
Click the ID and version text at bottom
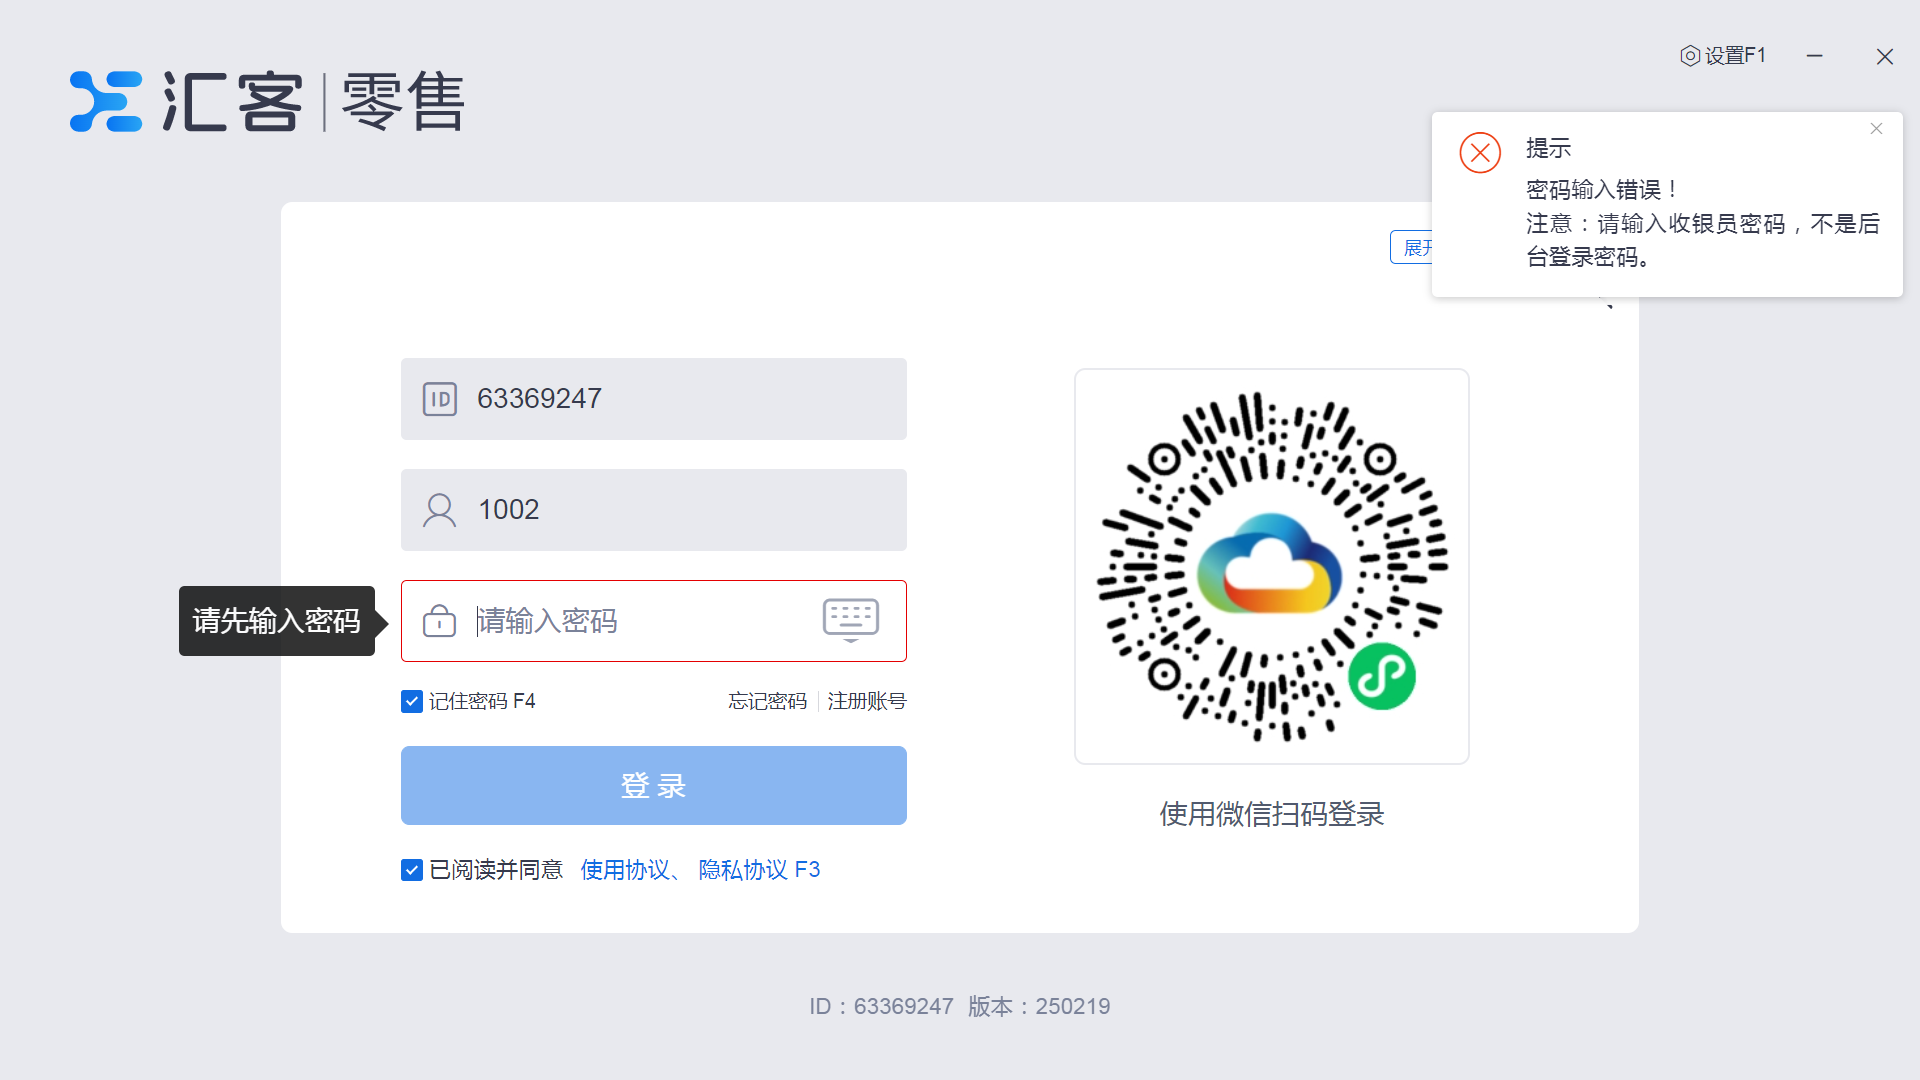pyautogui.click(x=960, y=1007)
